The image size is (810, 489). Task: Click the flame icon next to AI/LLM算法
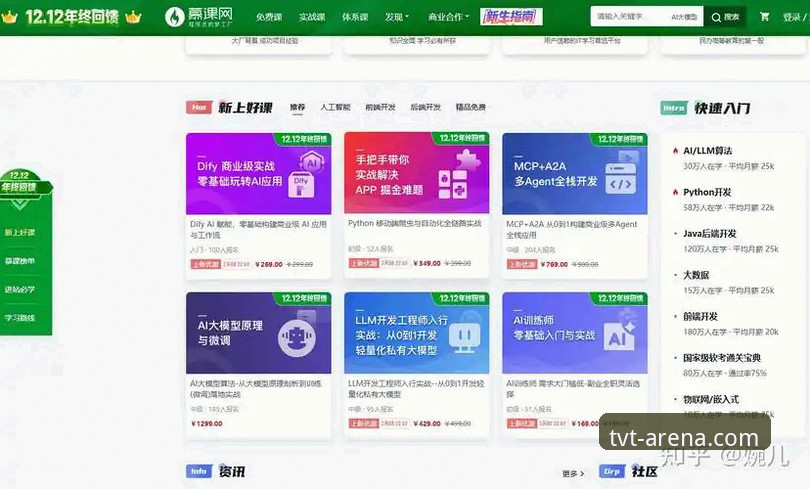point(675,151)
